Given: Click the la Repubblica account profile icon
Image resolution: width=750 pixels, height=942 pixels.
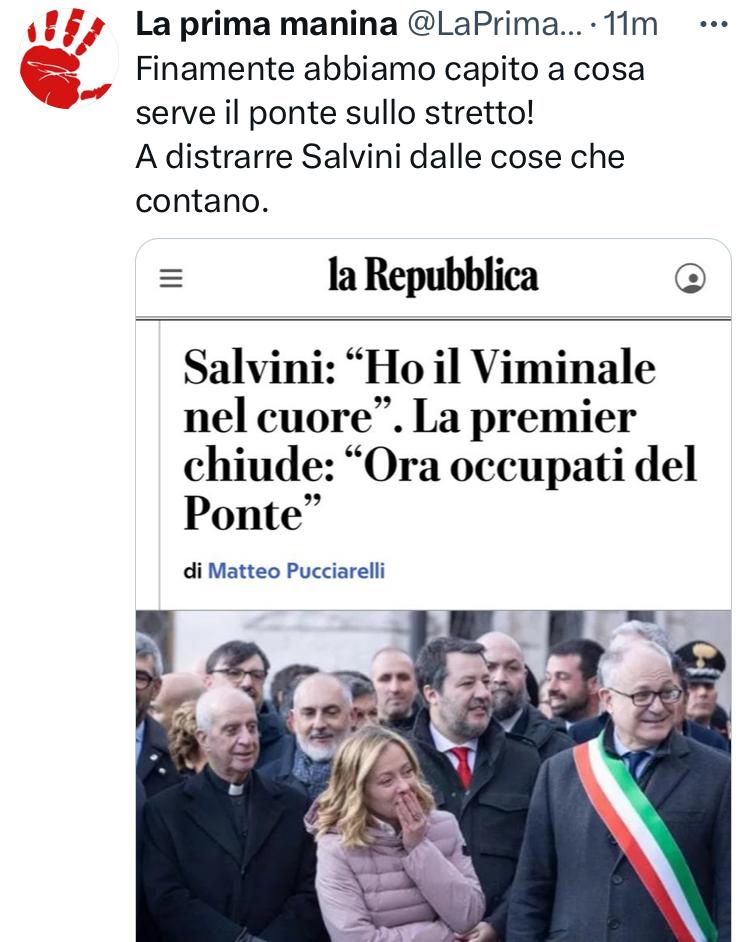Looking at the screenshot, I should click(x=690, y=278).
